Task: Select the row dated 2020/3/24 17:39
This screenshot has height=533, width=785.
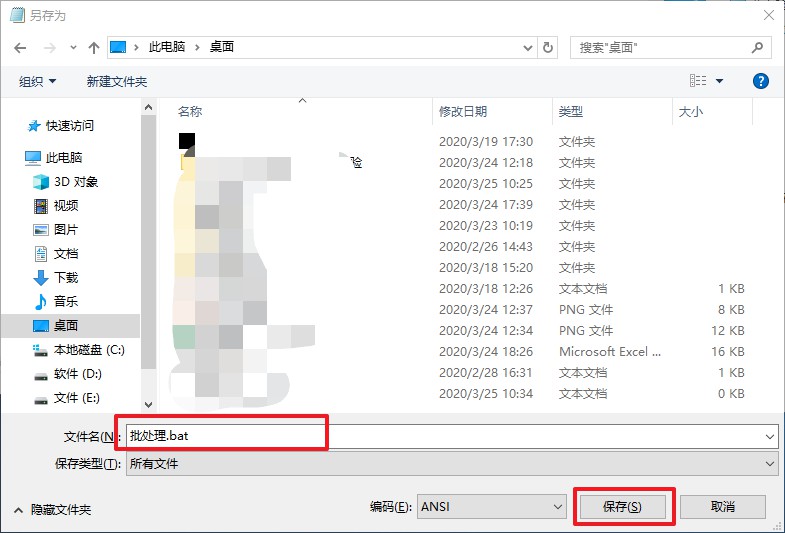Action: pos(461,205)
